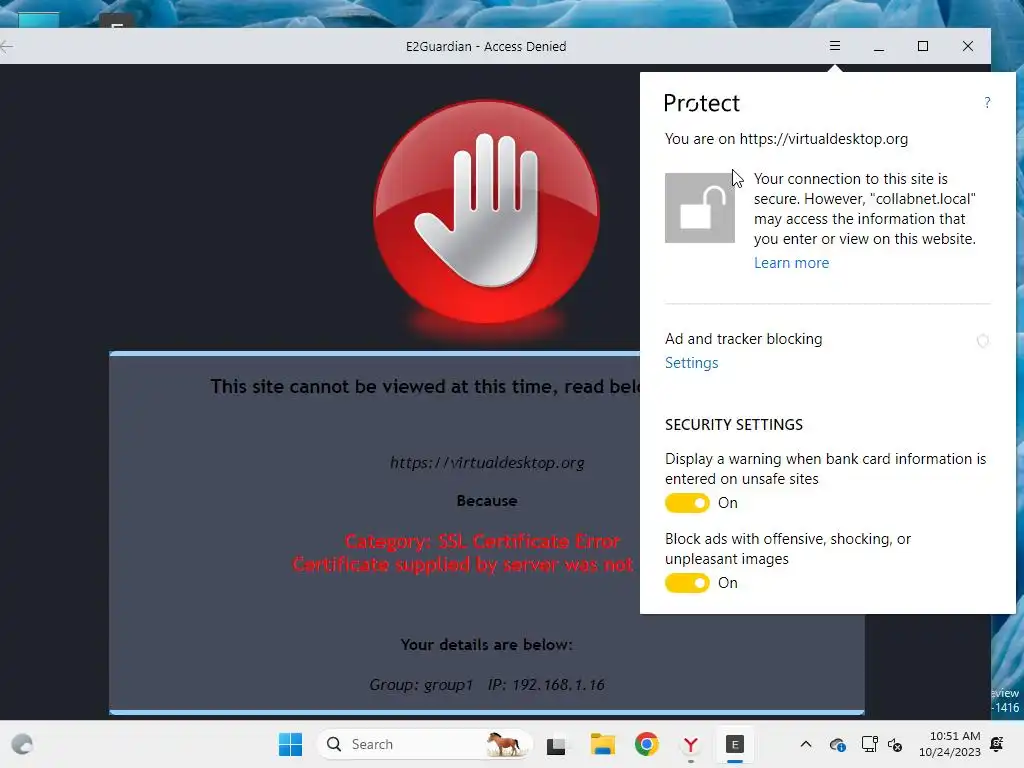Screen dimensions: 1024x768
Task: Click the cloud sync tray icon
Action: coord(837,744)
